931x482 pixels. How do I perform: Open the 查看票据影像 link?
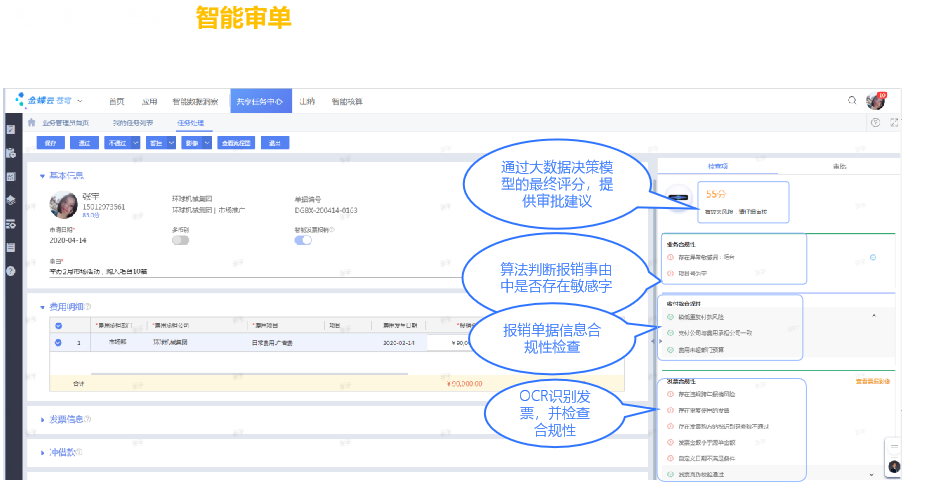point(872,381)
